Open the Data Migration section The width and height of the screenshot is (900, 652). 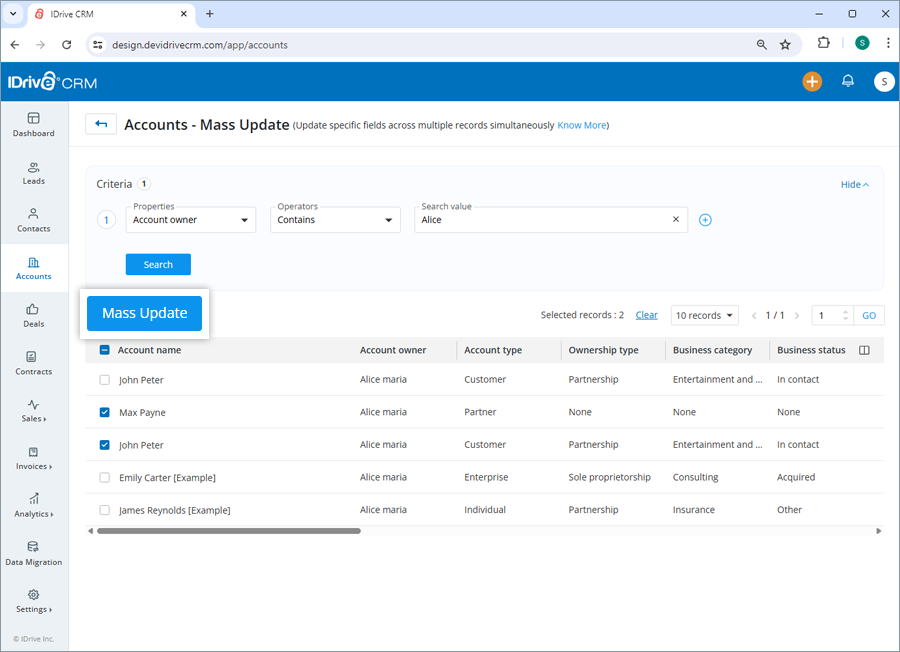33,554
